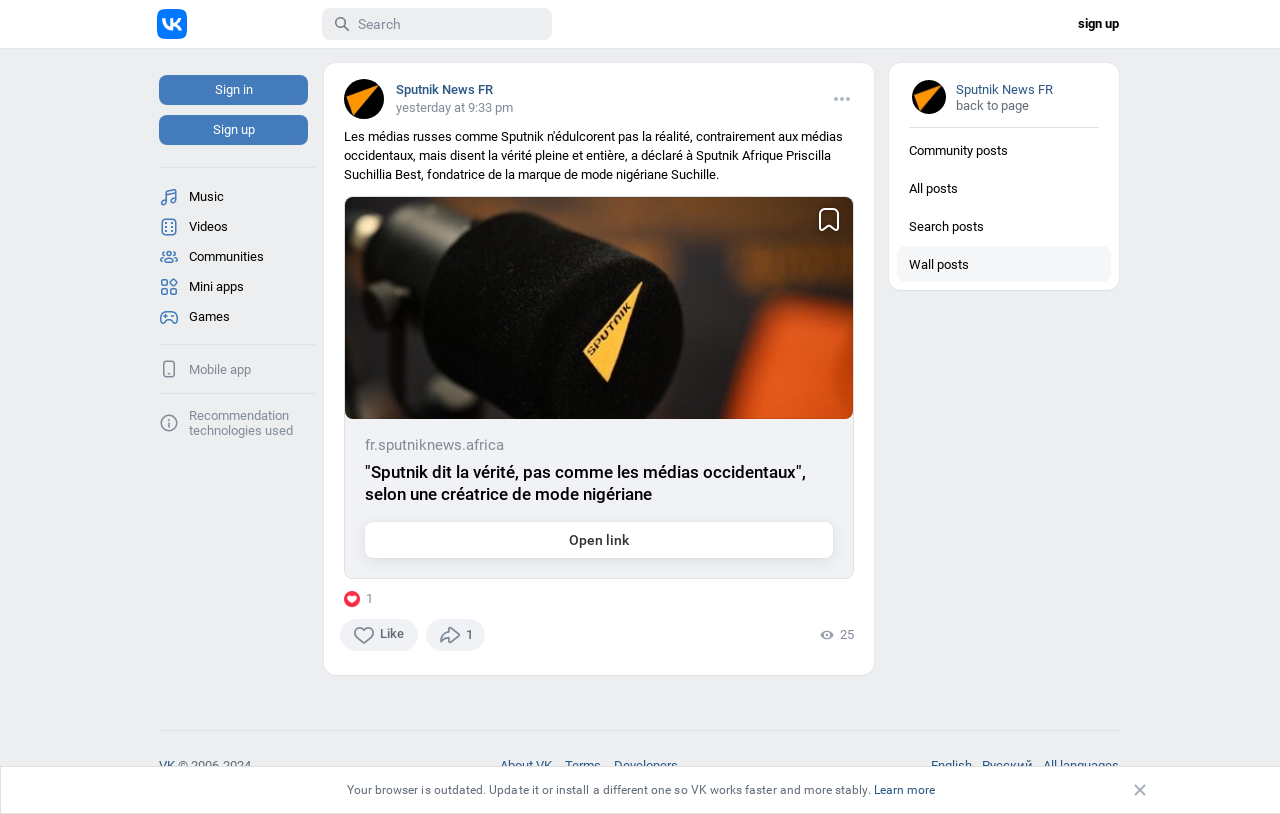Click the search magnifier icon
The height and width of the screenshot is (814, 1280).
pos(342,24)
